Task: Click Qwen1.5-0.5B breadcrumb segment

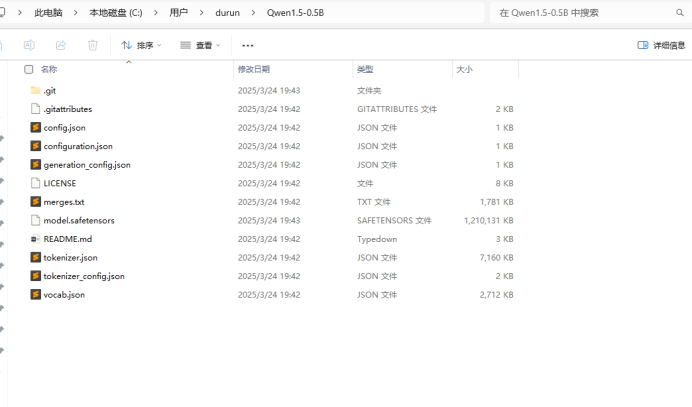Action: 295,13
